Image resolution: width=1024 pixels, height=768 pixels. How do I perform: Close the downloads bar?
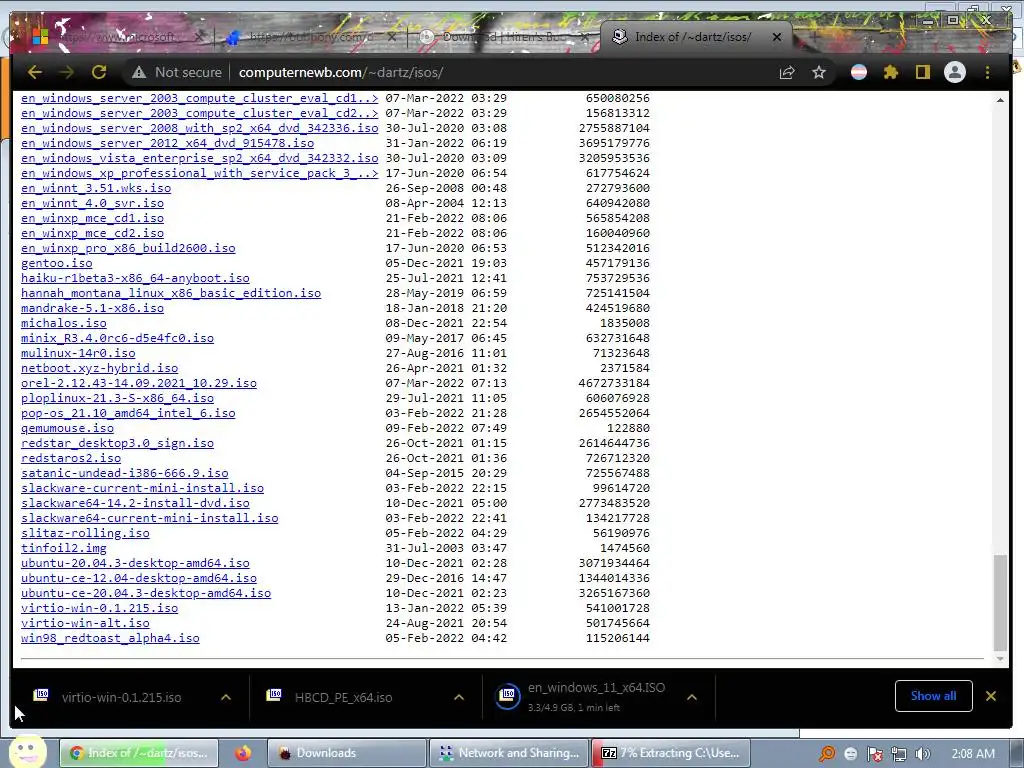[991, 696]
